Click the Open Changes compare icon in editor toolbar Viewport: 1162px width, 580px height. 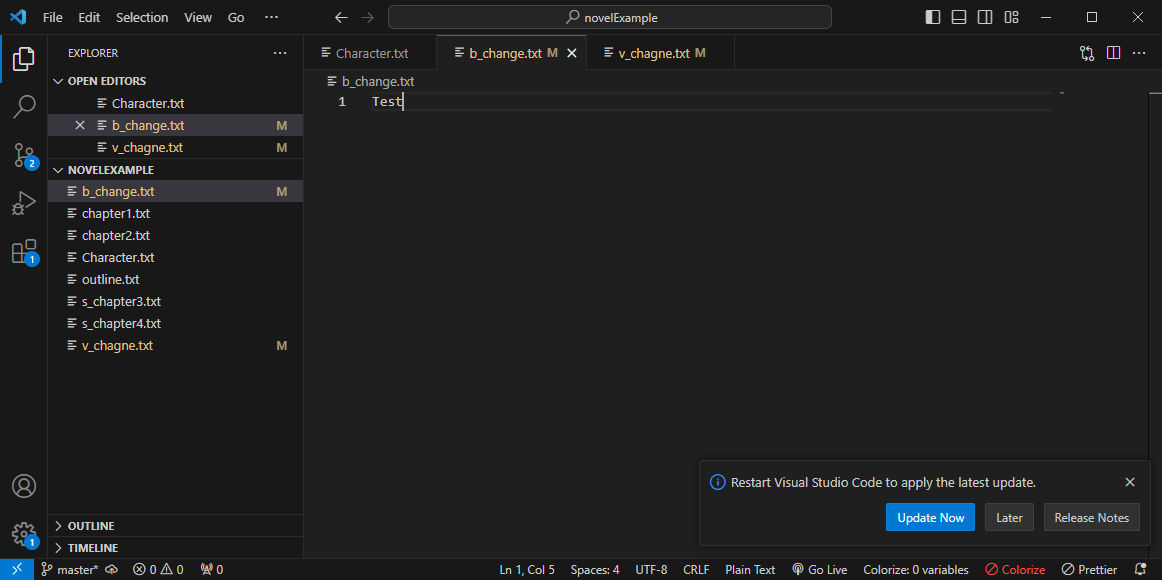[x=1087, y=53]
